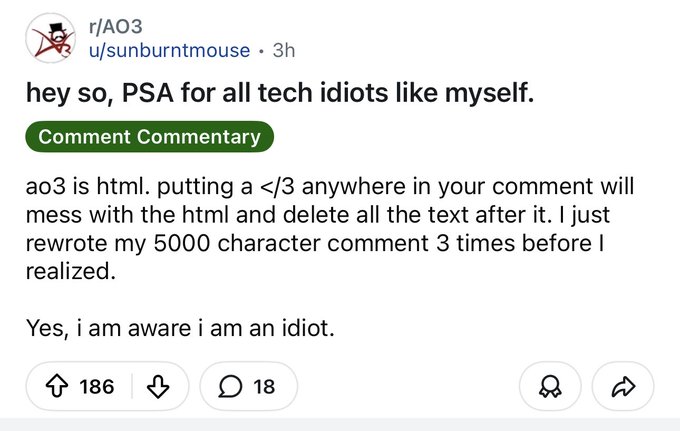Downvote the post with the down arrow

pyautogui.click(x=155, y=385)
